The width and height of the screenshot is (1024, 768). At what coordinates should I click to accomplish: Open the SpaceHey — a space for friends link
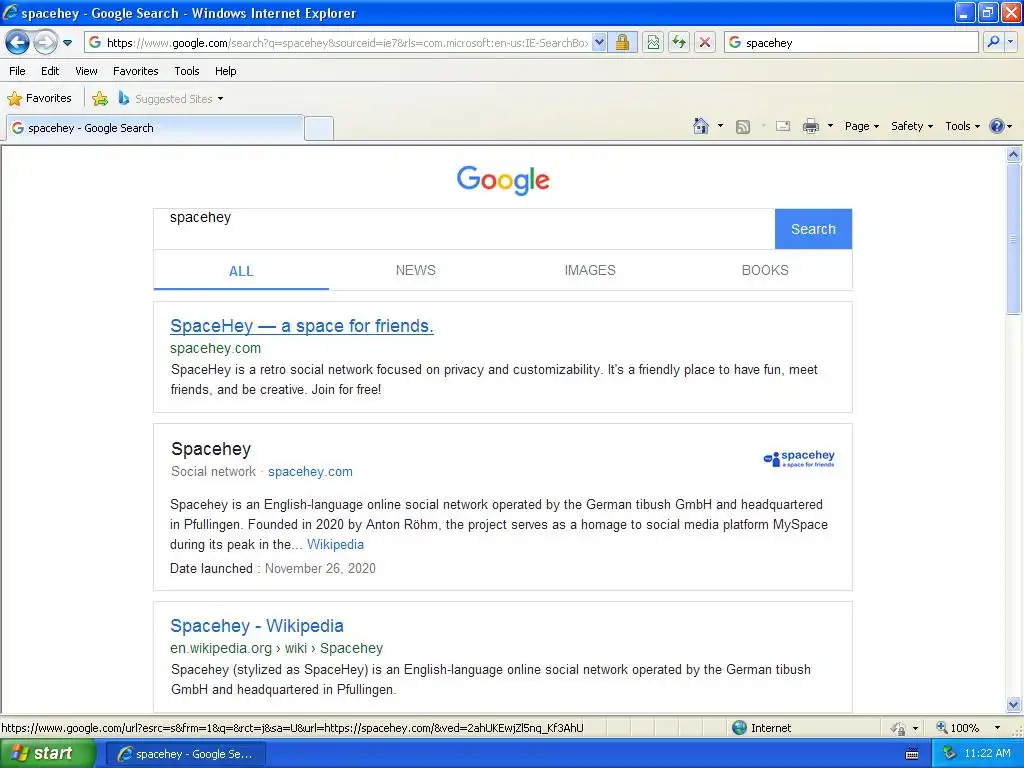click(302, 326)
